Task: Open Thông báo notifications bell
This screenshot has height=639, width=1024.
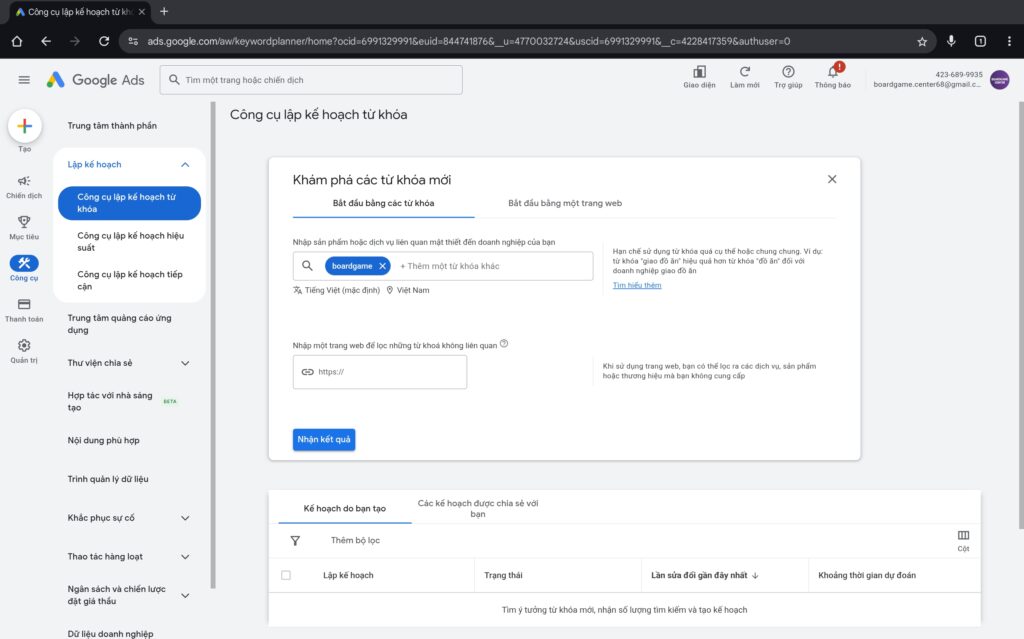Action: [832, 73]
